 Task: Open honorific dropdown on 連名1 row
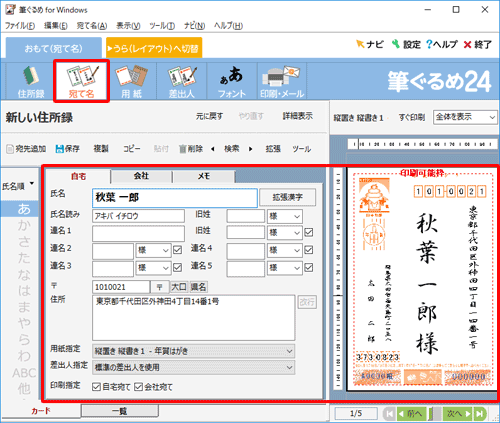pyautogui.click(x=285, y=232)
